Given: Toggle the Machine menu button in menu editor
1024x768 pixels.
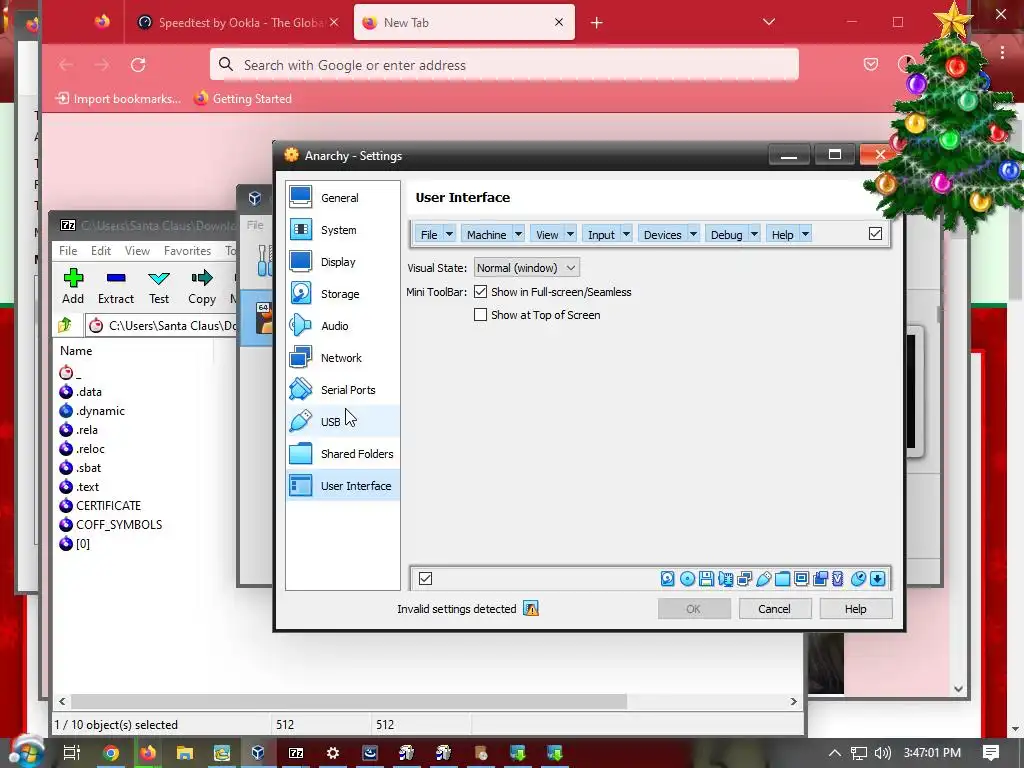Looking at the screenshot, I should pos(487,234).
